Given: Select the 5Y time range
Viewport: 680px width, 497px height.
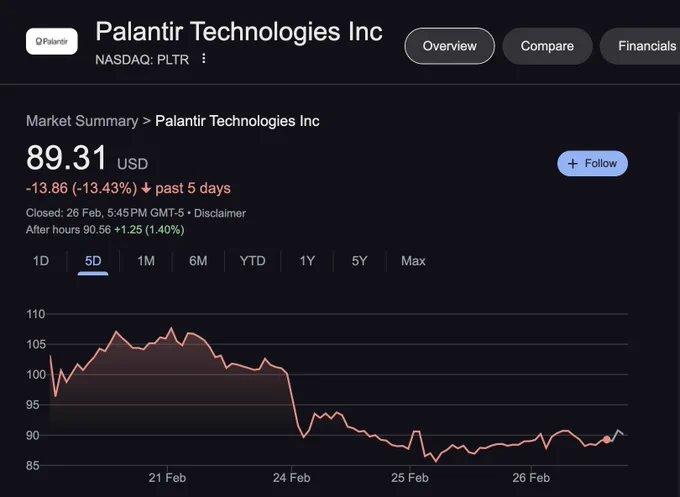Looking at the screenshot, I should pyautogui.click(x=359, y=261).
